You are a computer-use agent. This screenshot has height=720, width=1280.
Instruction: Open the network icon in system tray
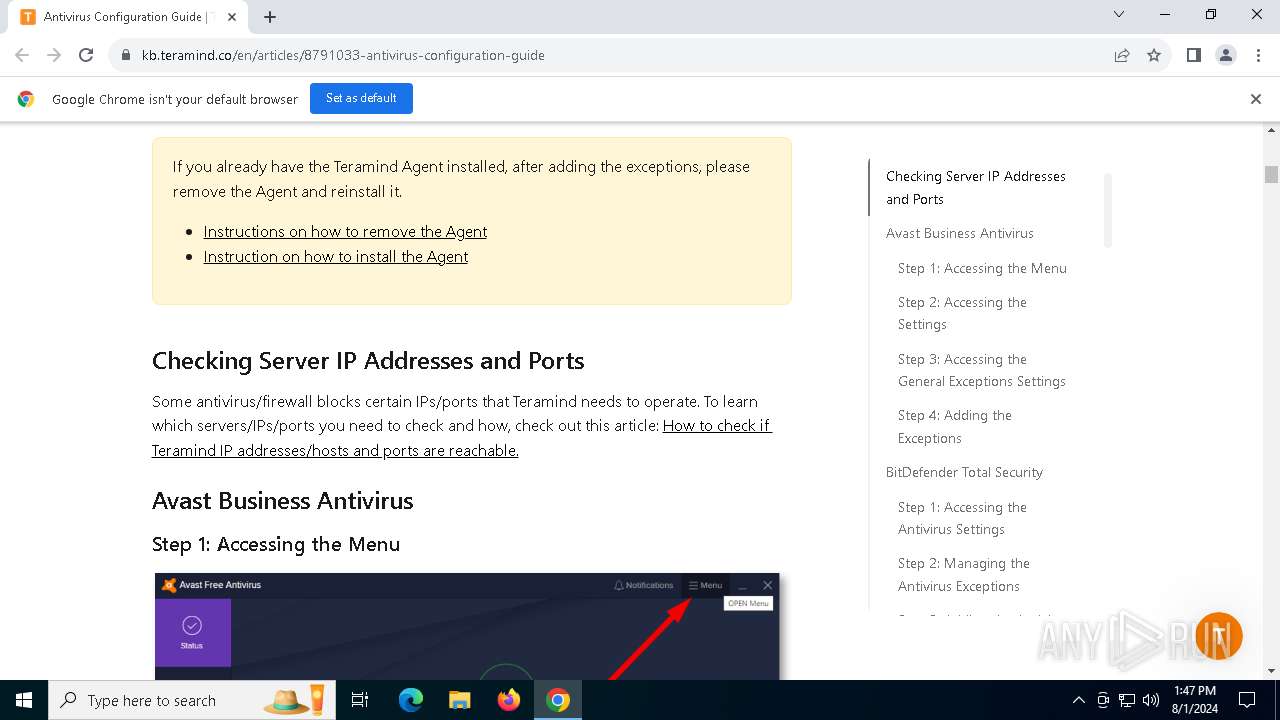click(x=1127, y=700)
